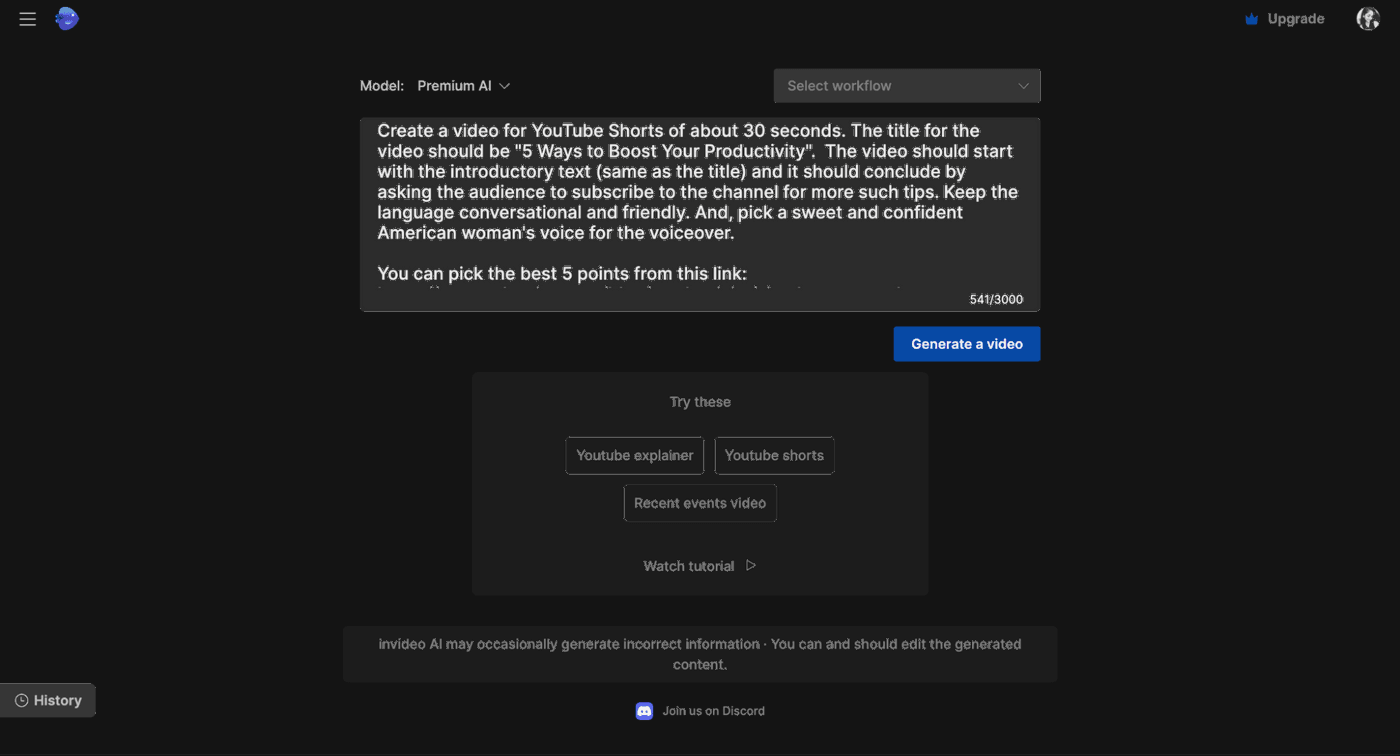Open the hamburger menu
The height and width of the screenshot is (756, 1400).
28,19
